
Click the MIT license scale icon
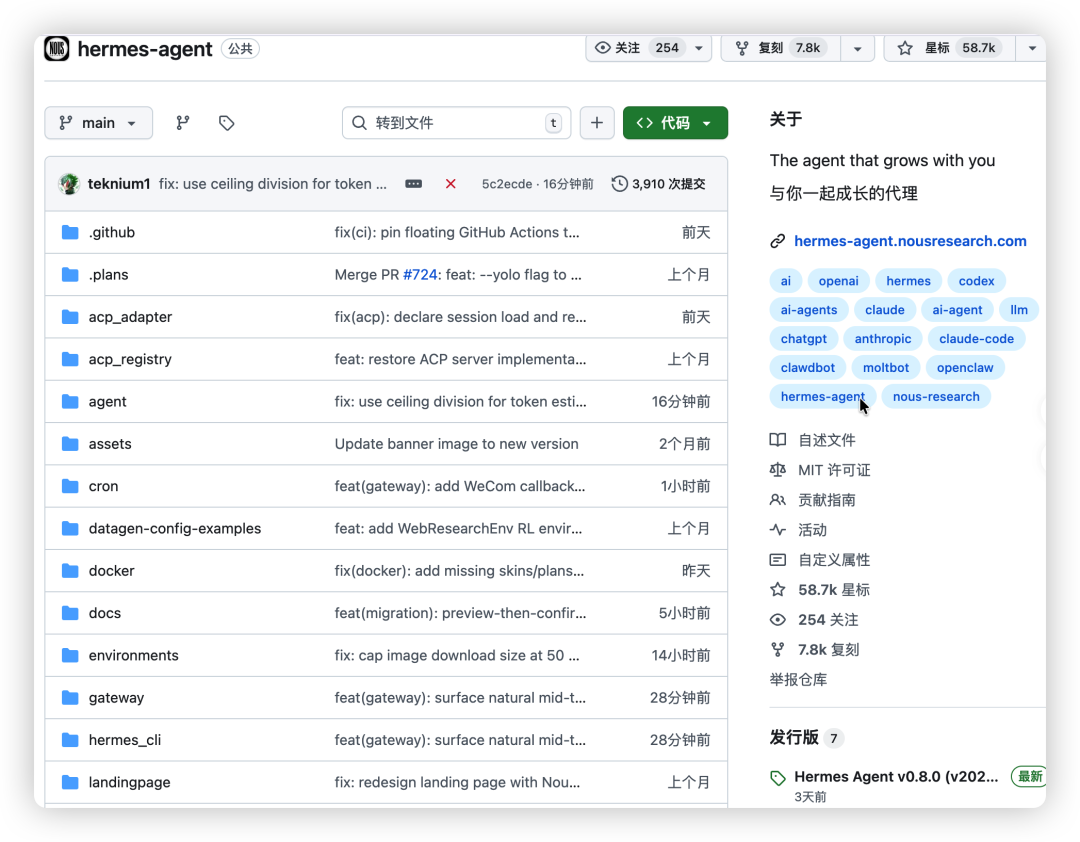point(778,470)
